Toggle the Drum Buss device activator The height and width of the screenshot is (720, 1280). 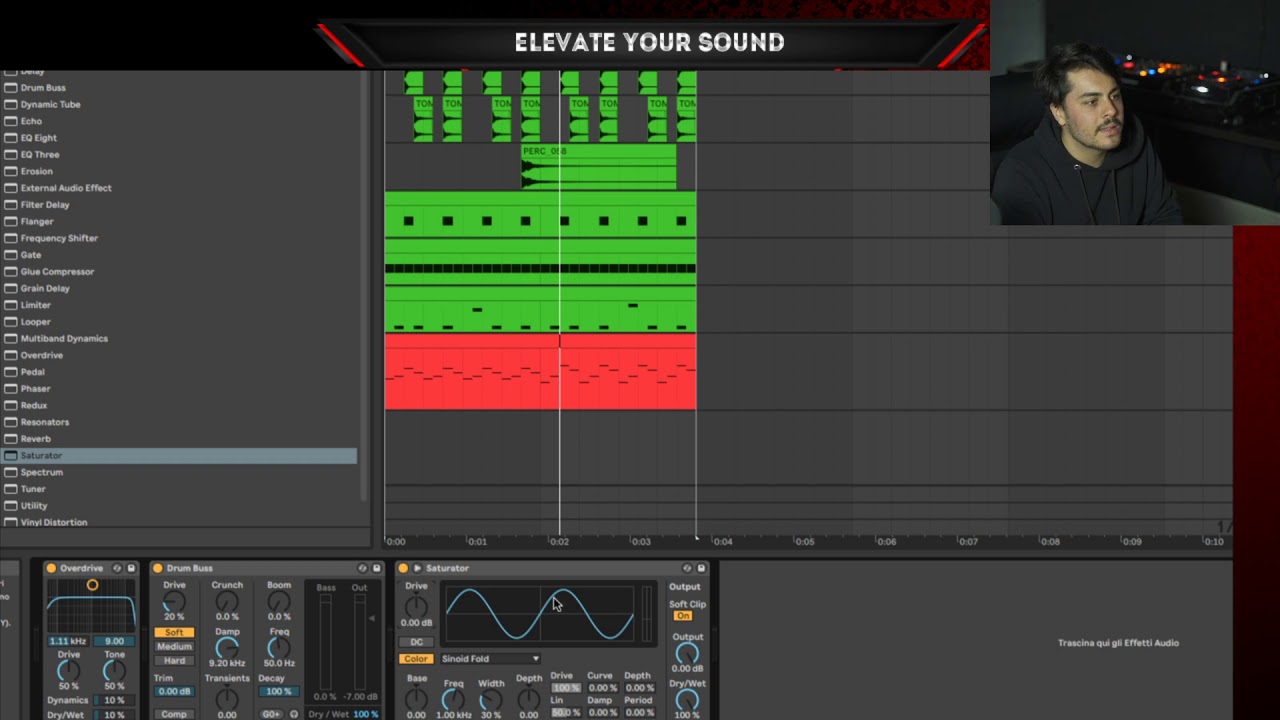157,568
